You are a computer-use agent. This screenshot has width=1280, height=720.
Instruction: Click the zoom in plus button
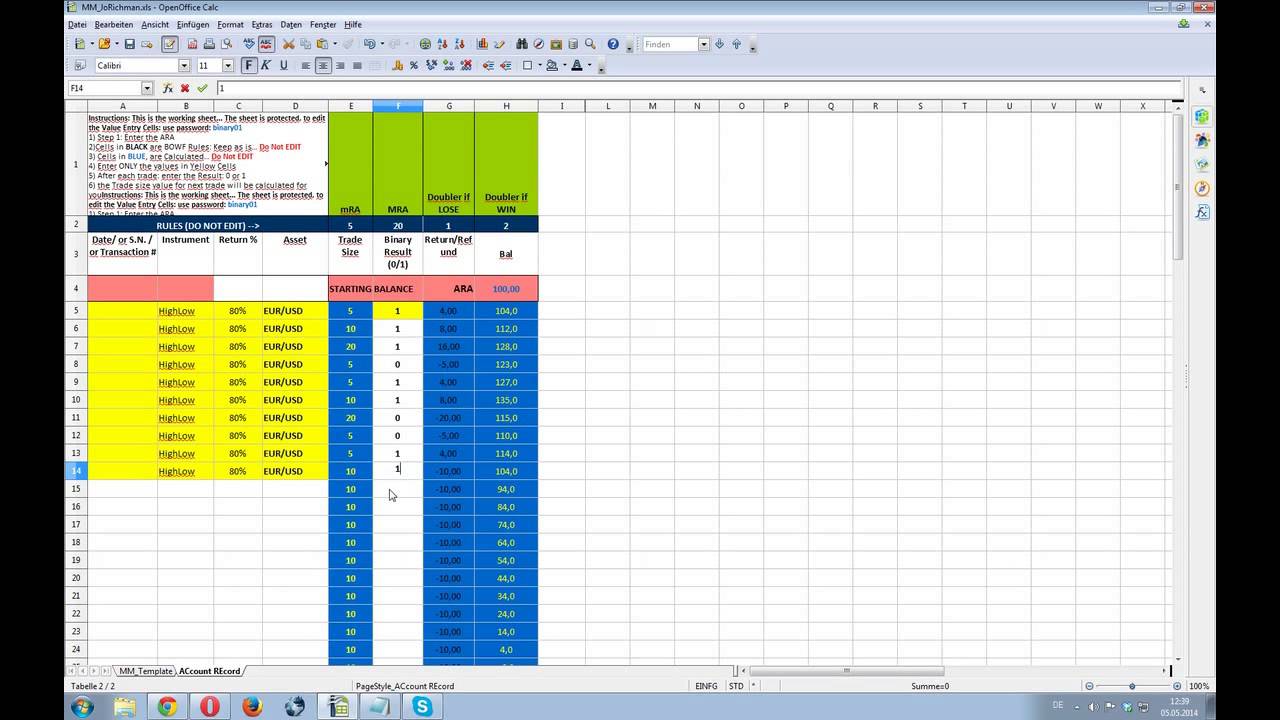1177,686
